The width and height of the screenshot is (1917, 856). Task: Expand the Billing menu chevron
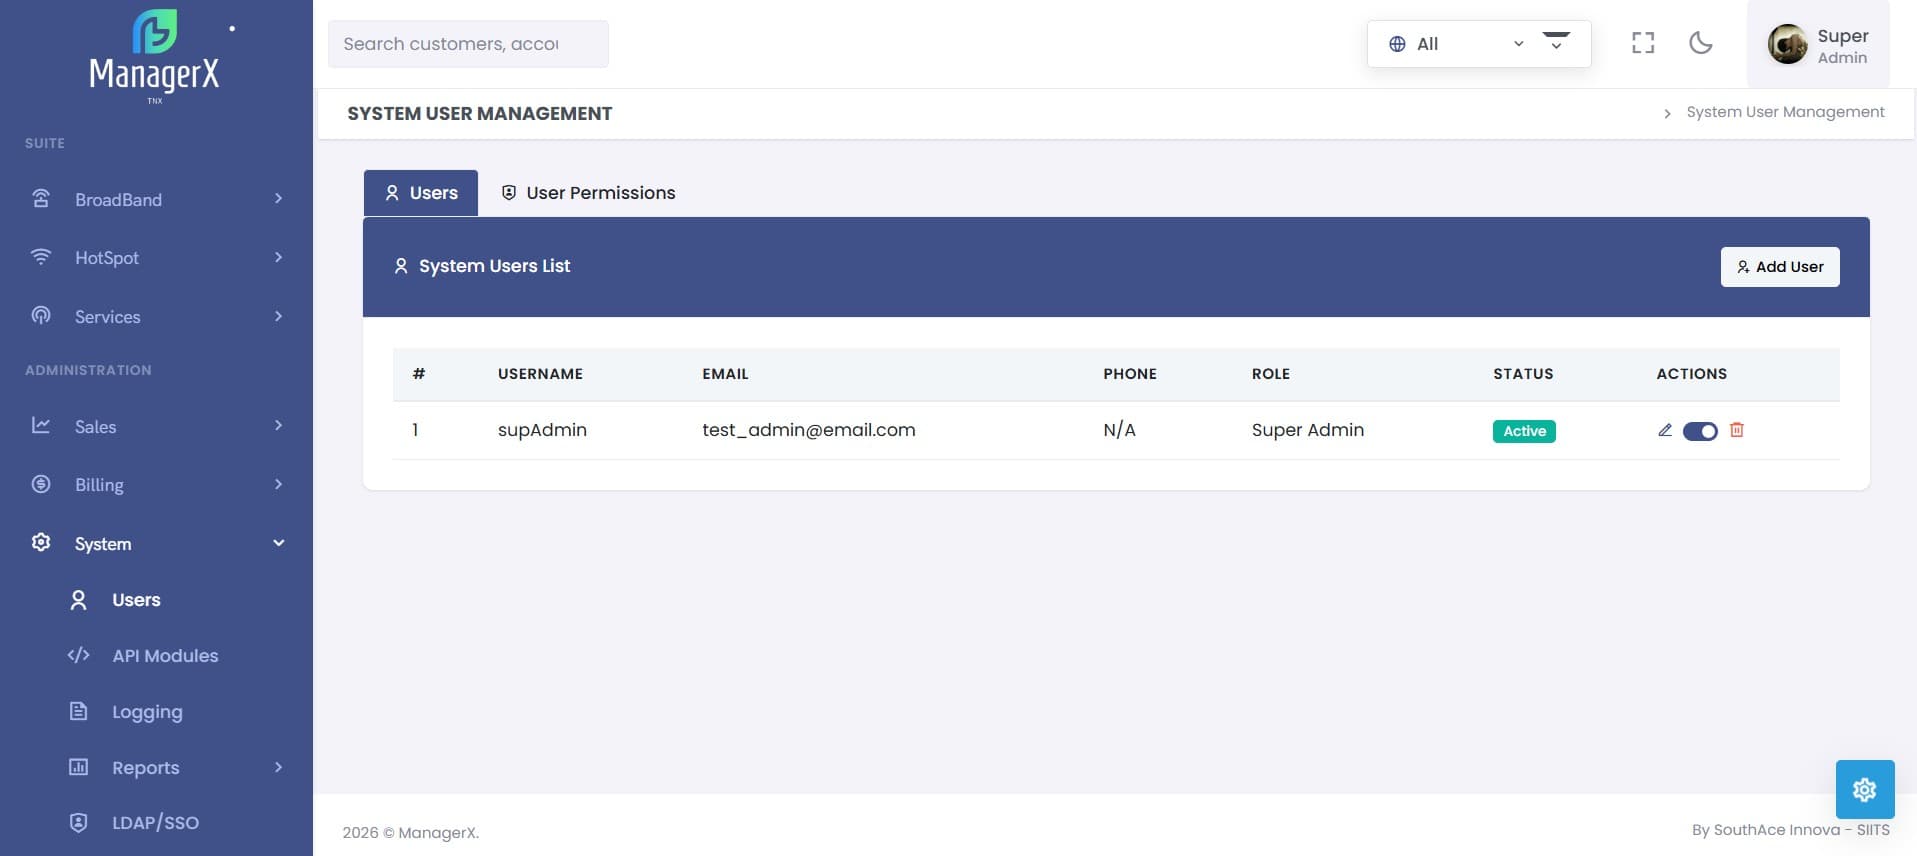[279, 484]
